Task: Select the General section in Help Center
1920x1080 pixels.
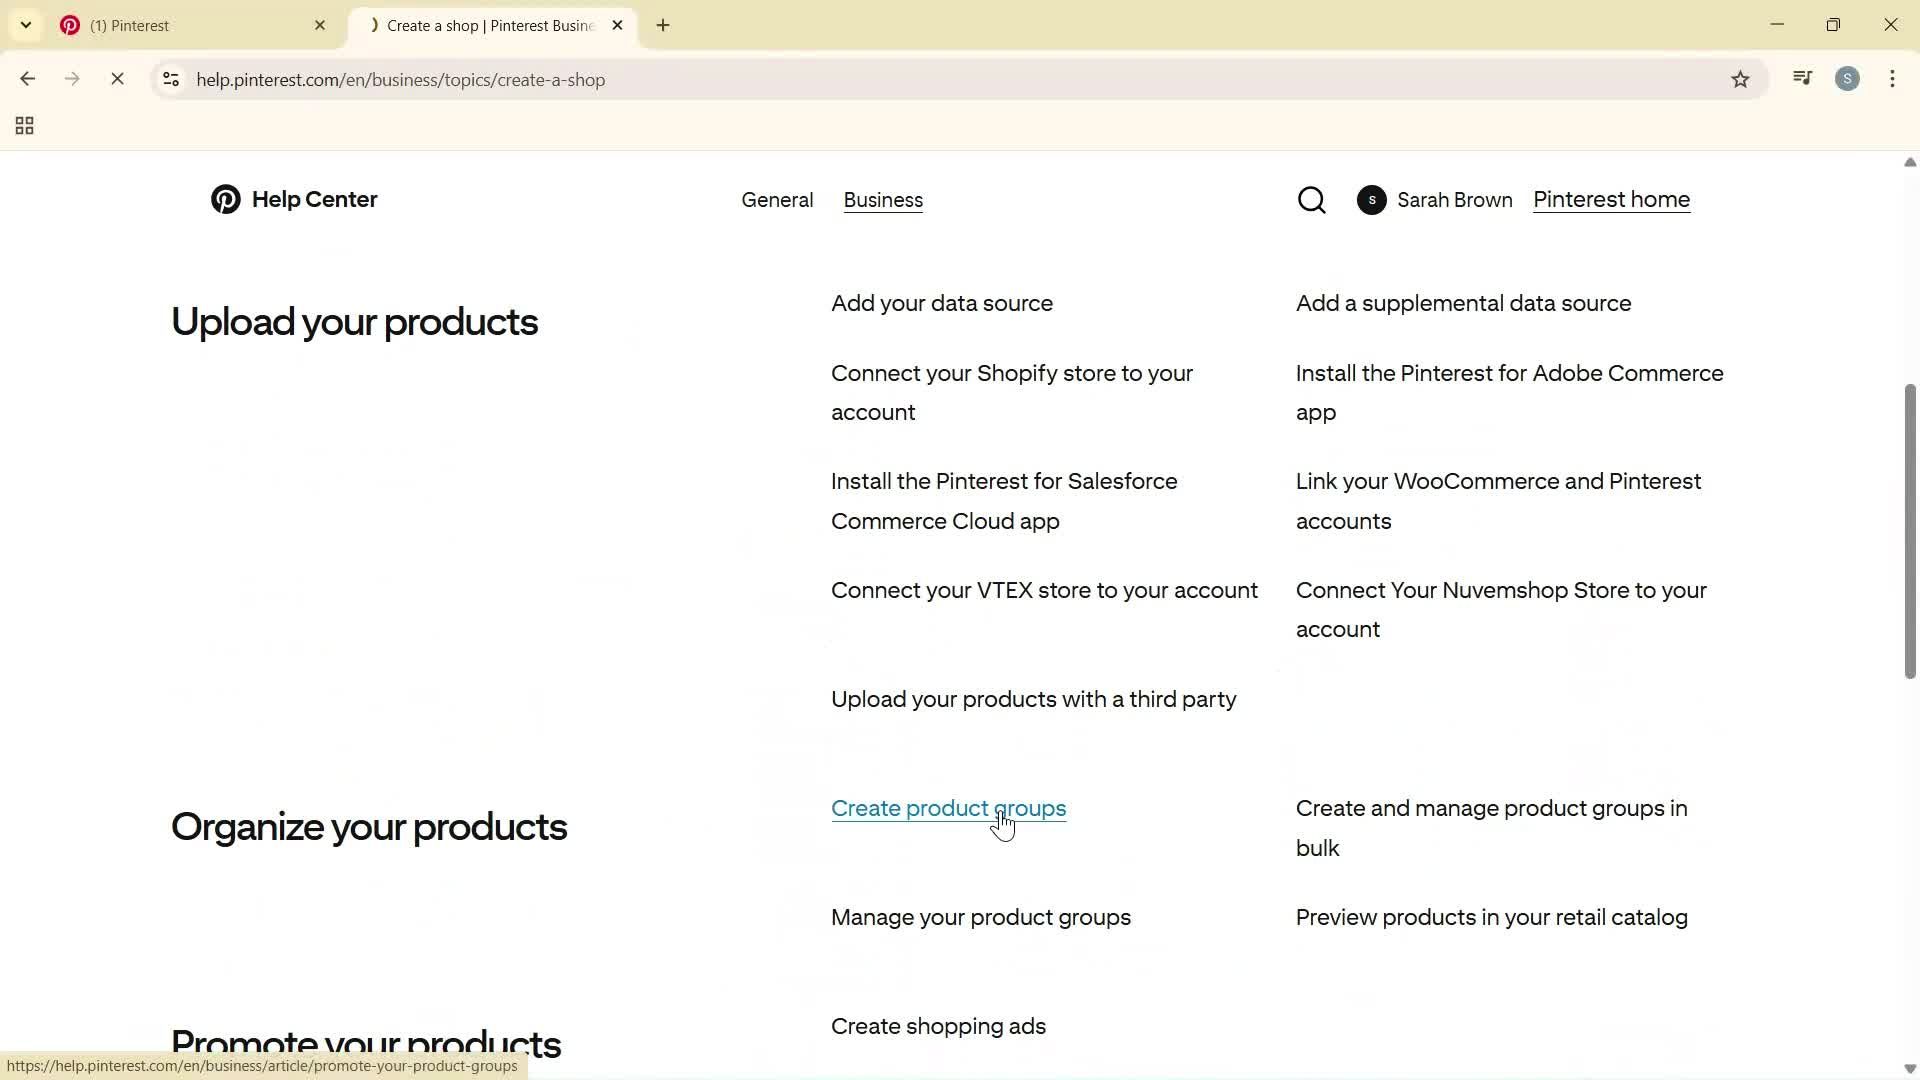Action: (777, 199)
